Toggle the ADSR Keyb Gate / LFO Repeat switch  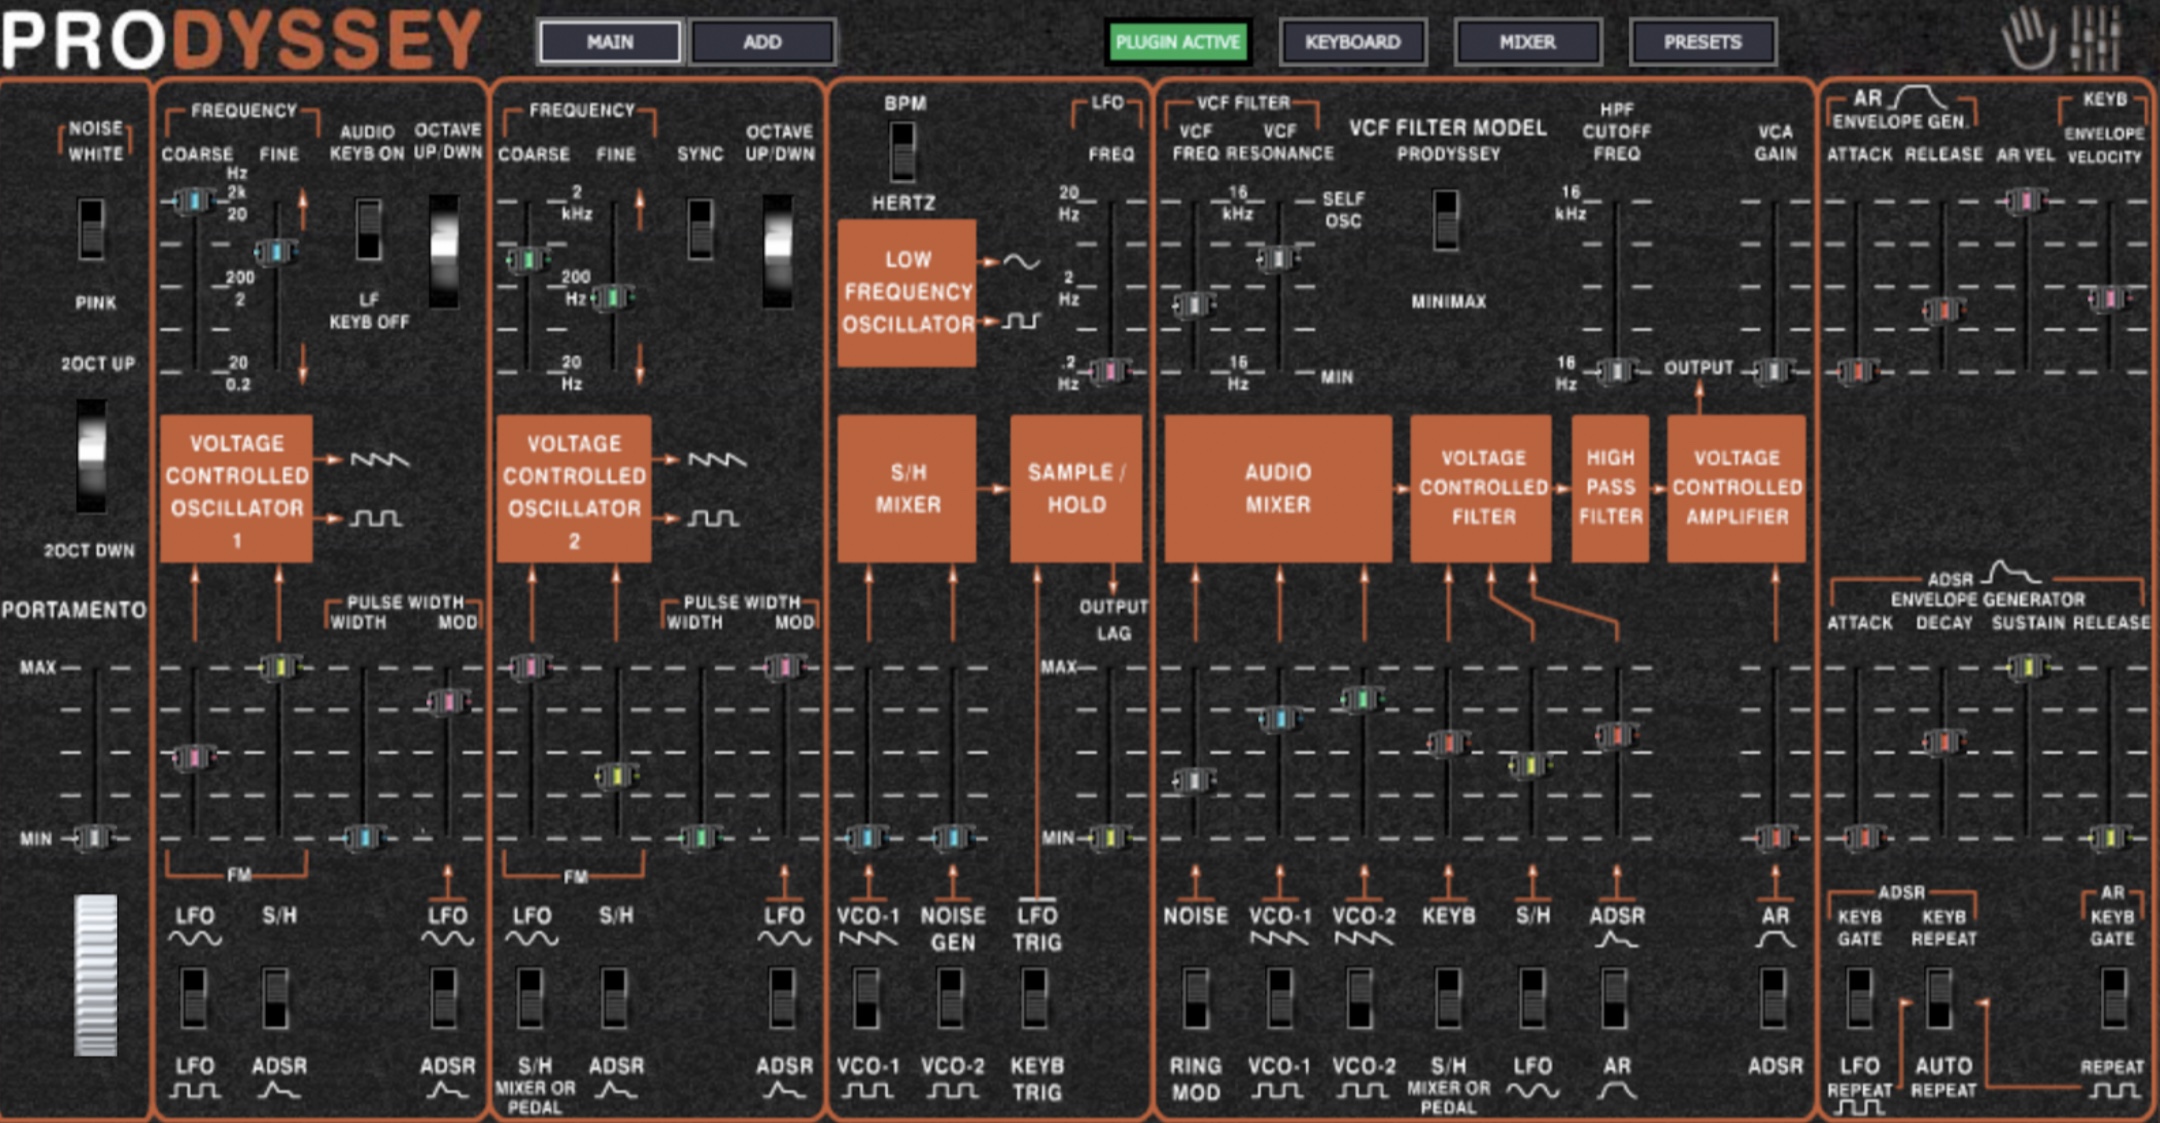(1859, 997)
